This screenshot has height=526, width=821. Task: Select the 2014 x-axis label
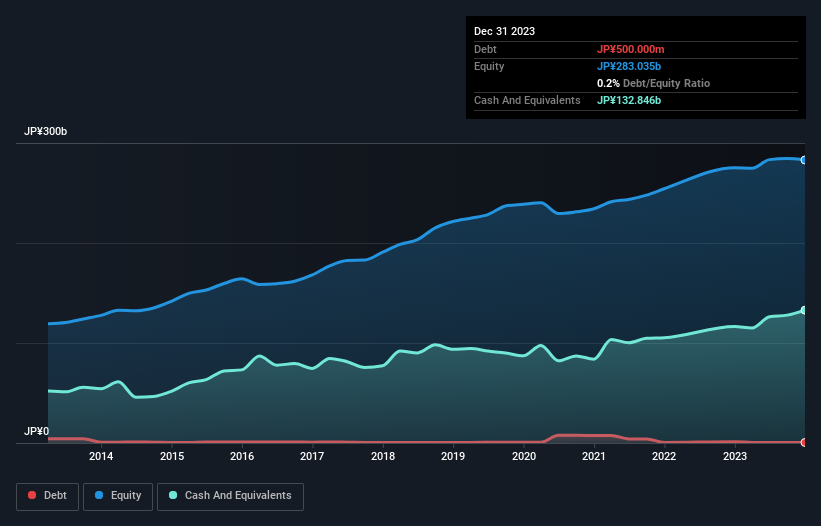[100, 457]
